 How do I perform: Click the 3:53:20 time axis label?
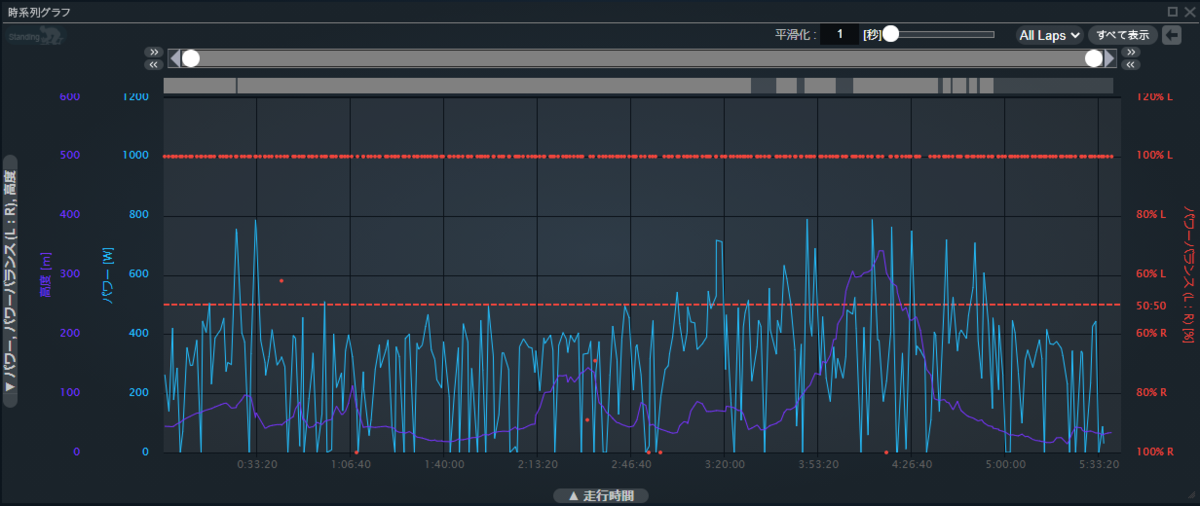click(818, 465)
